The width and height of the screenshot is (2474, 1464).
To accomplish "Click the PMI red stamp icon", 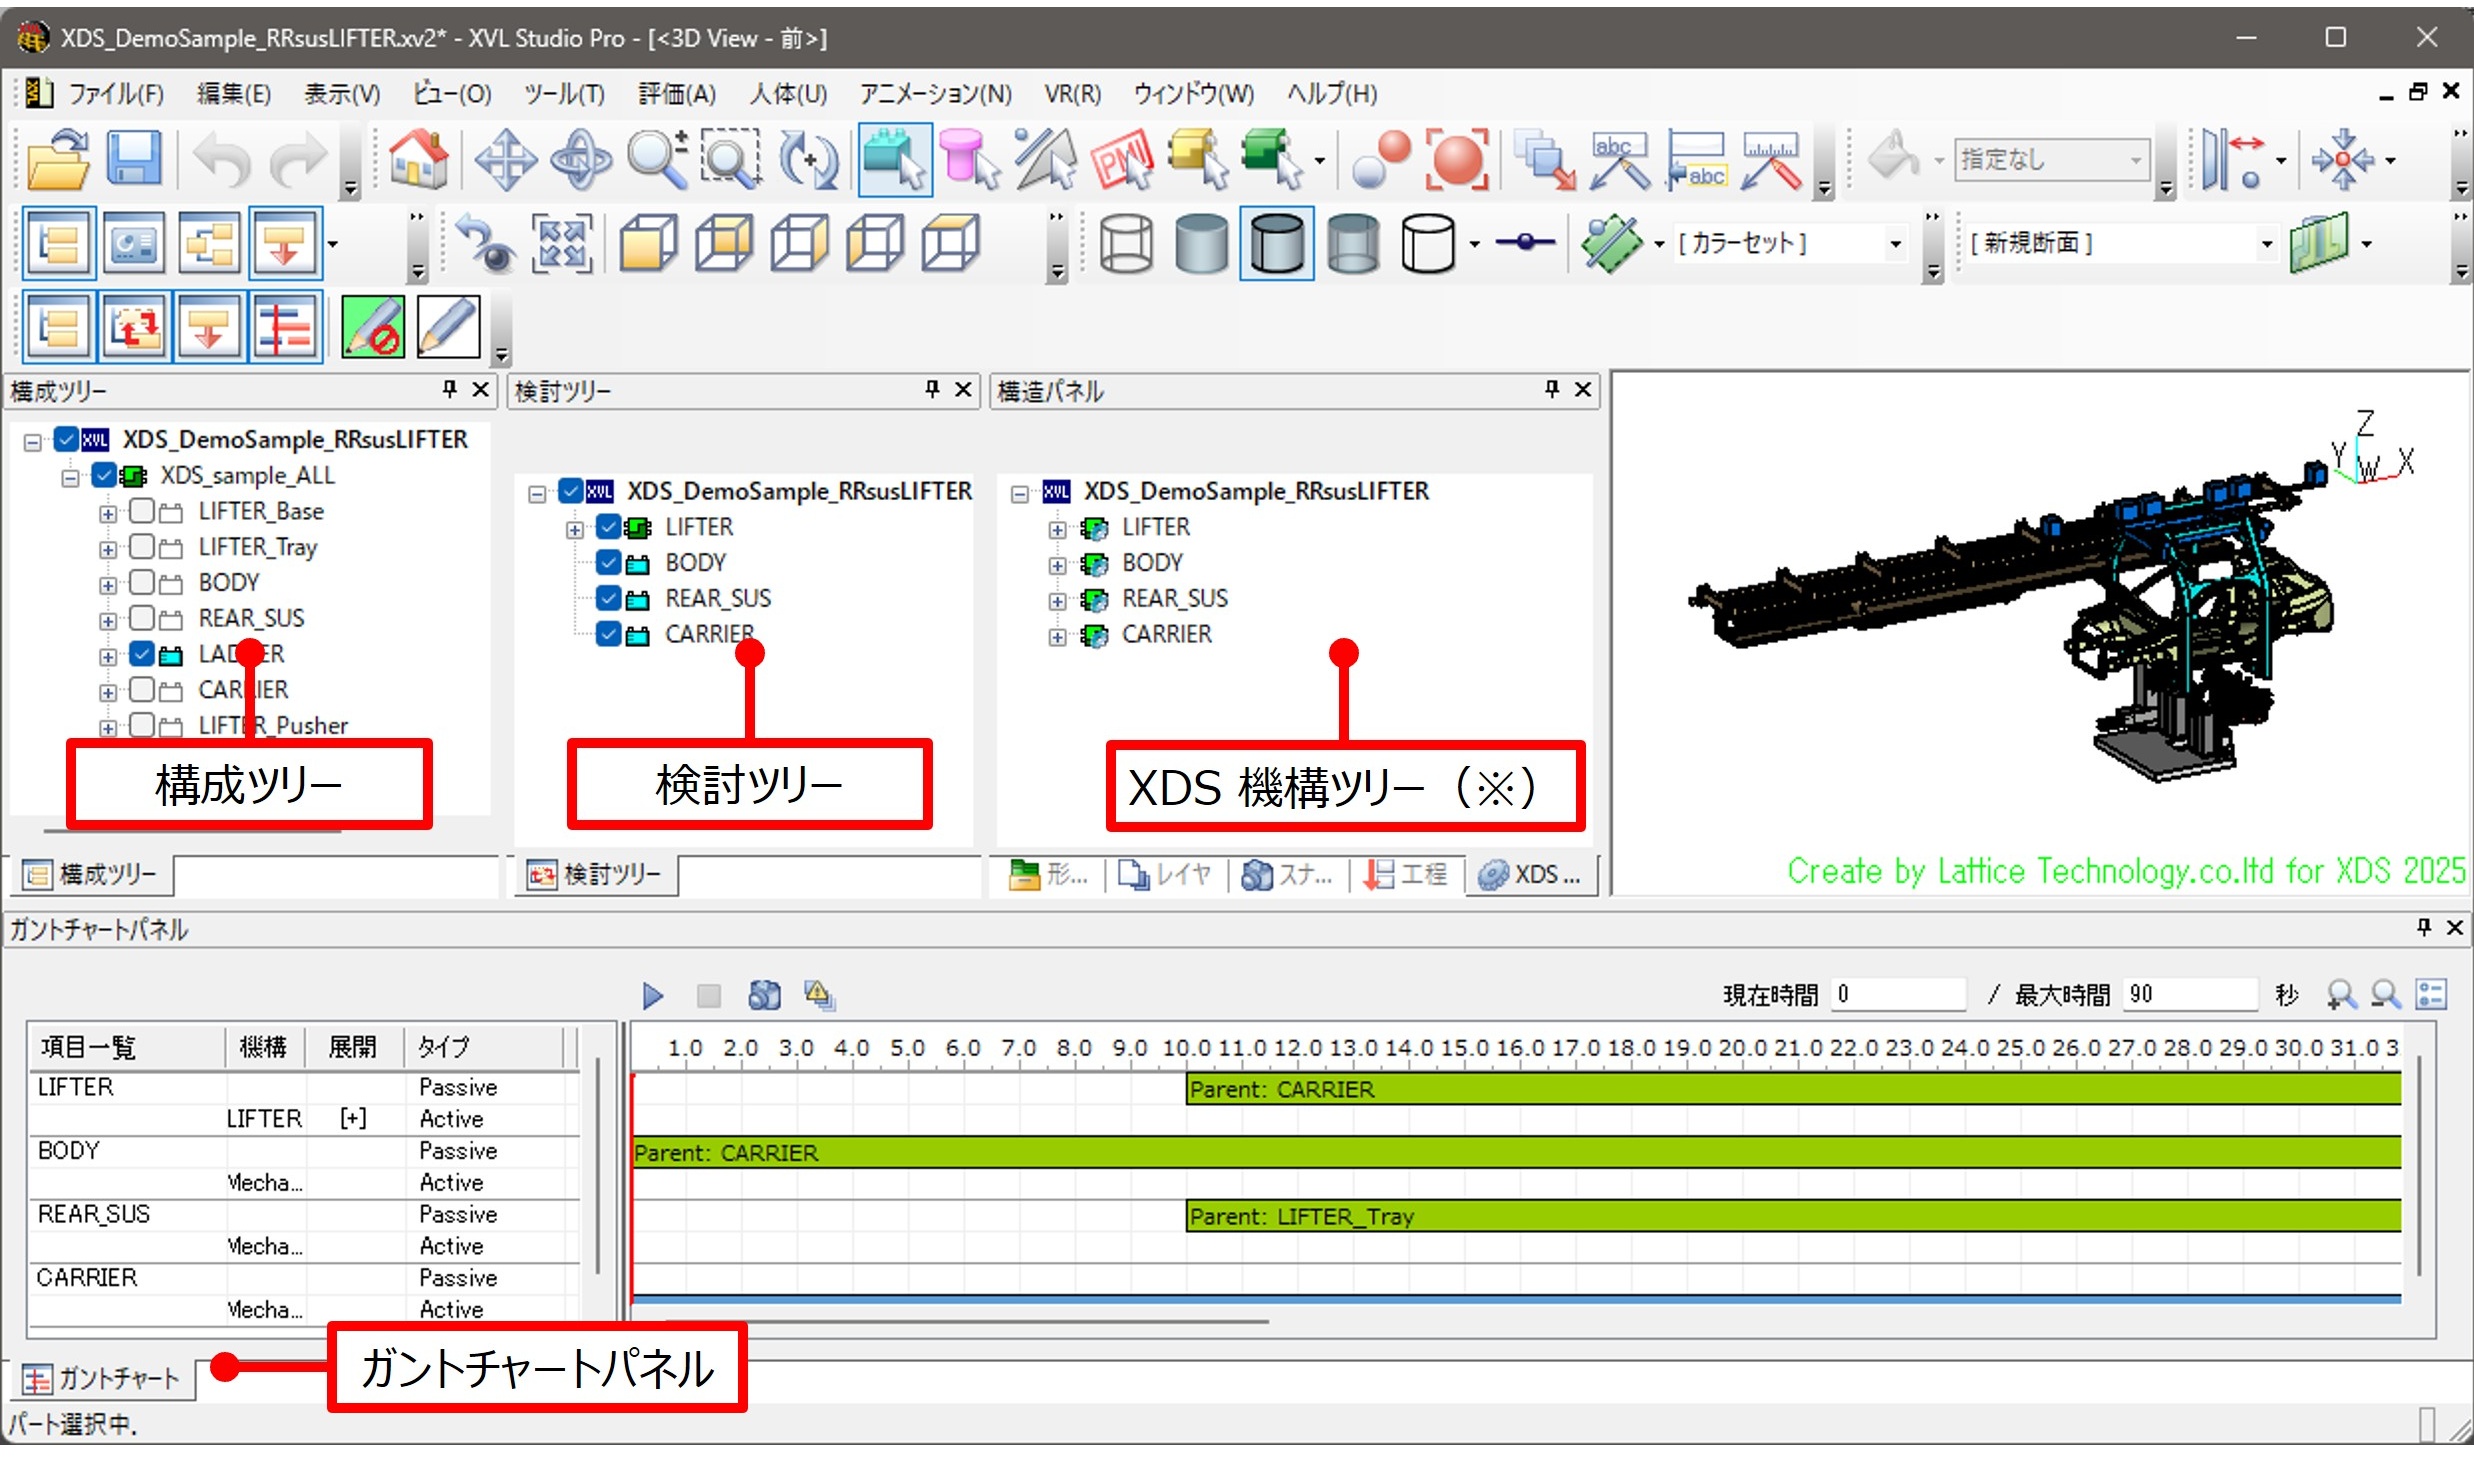I will (x=1121, y=160).
